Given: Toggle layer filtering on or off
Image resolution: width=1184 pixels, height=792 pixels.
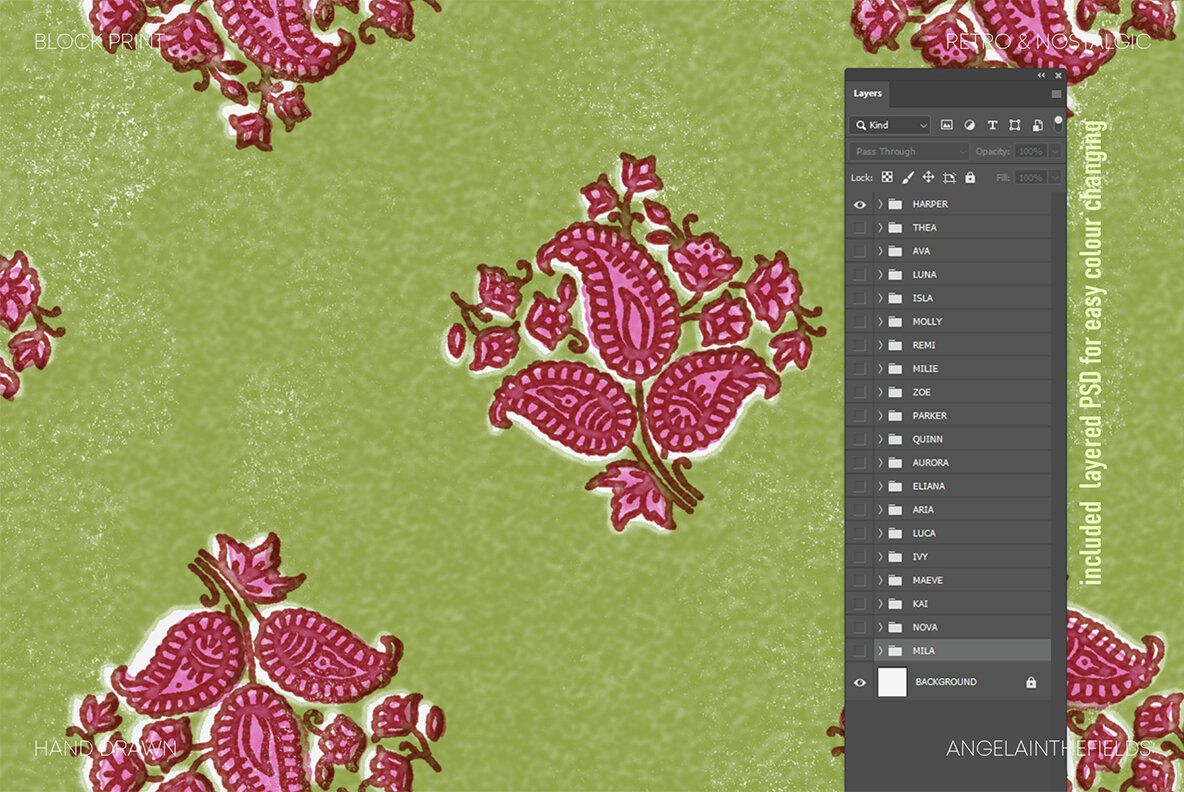Looking at the screenshot, I should click(1058, 122).
